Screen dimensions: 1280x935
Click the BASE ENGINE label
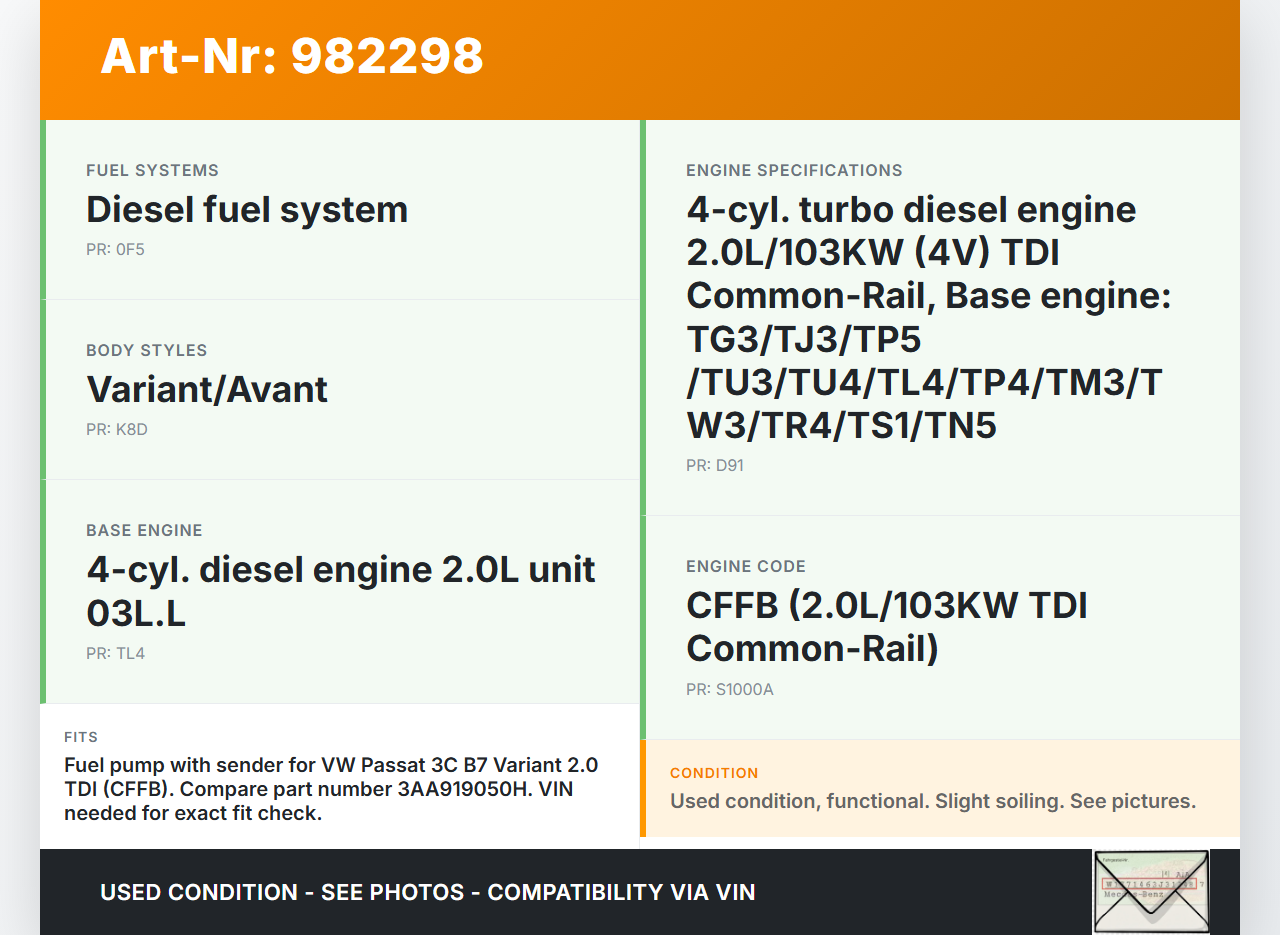144,530
